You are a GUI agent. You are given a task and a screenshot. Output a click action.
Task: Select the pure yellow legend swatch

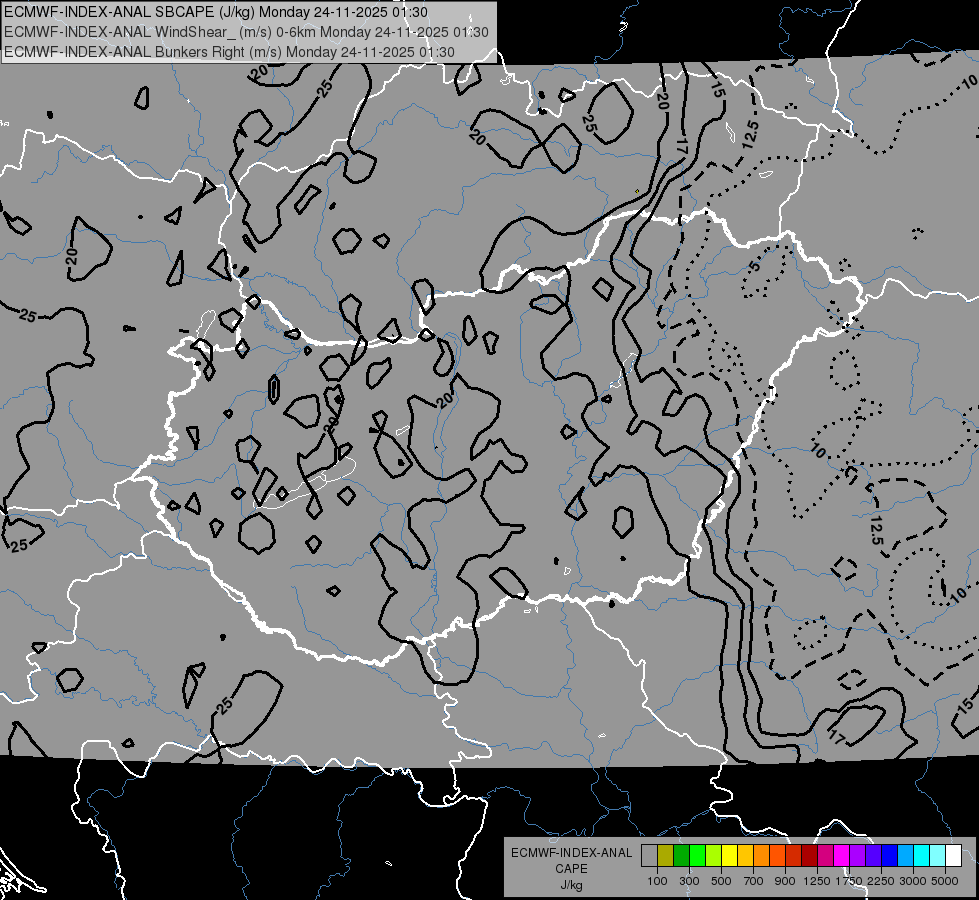coord(729,856)
